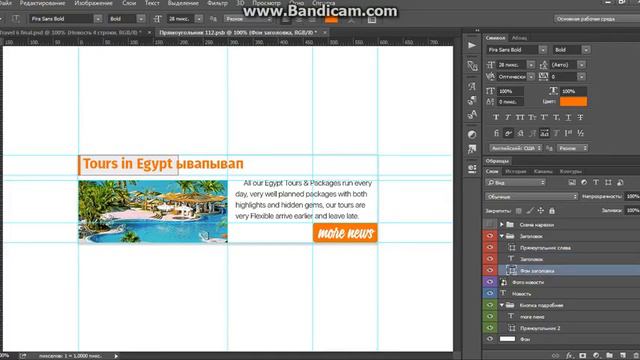This screenshot has width=640, height=360.
Task: Open the 'Изображение' menu
Action: coord(93,3)
